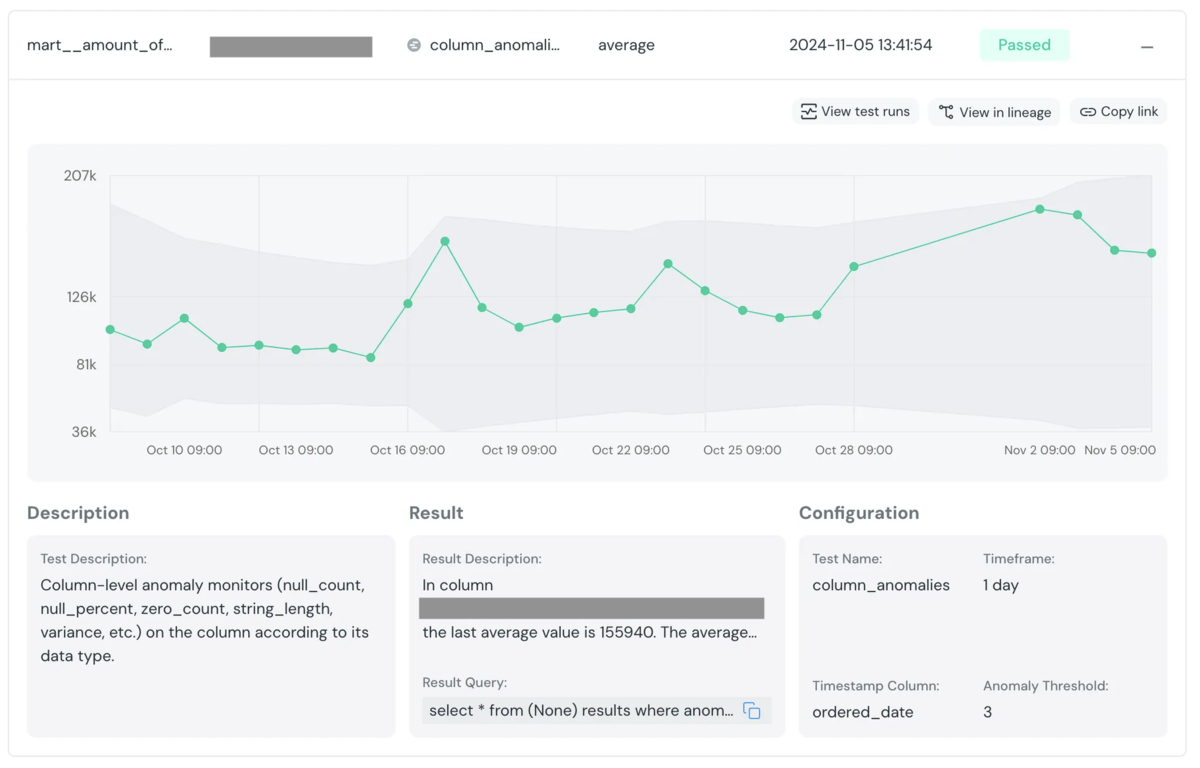
Task: Open View in lineage
Action: point(994,112)
